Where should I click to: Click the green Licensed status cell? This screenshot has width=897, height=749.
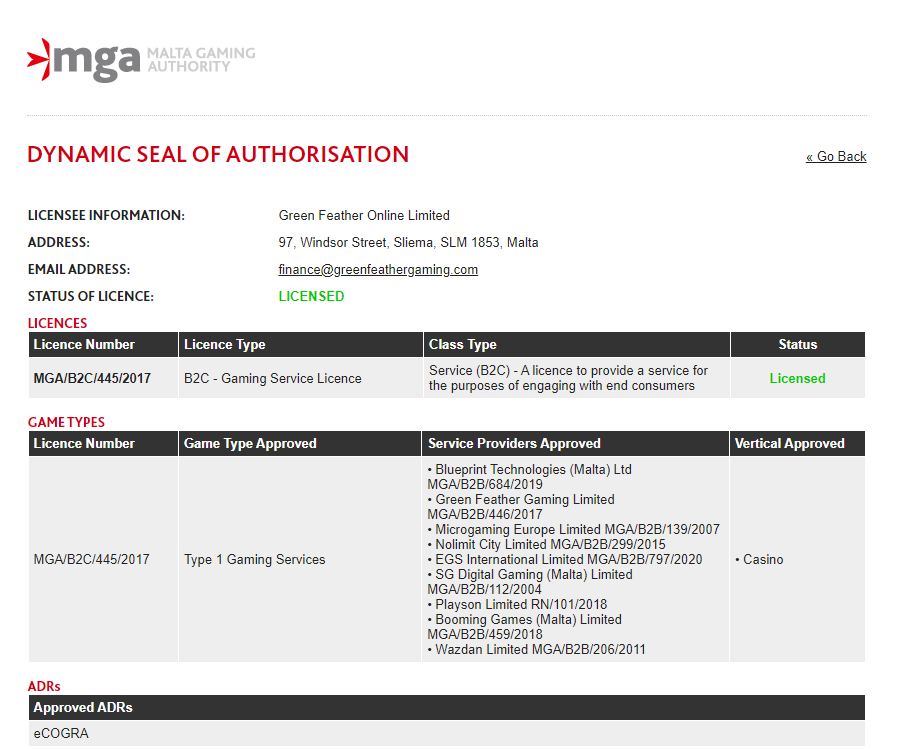coord(797,378)
